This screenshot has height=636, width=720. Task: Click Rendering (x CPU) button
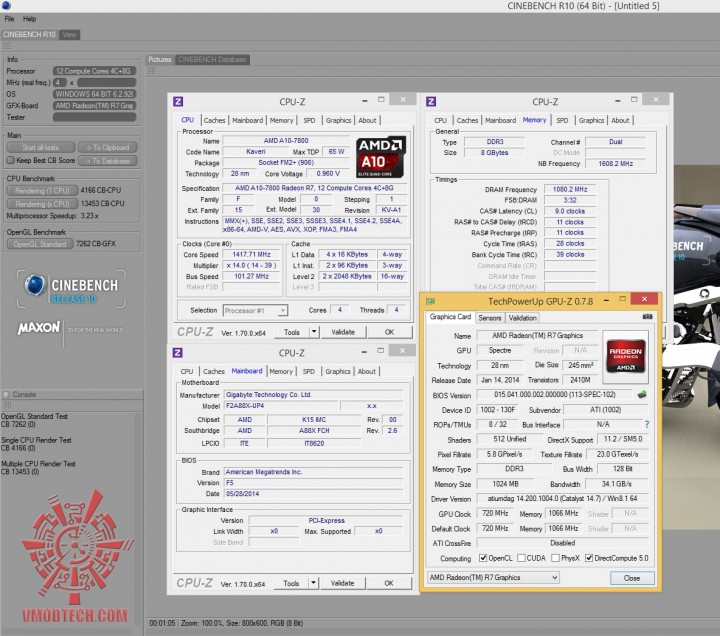(42, 204)
